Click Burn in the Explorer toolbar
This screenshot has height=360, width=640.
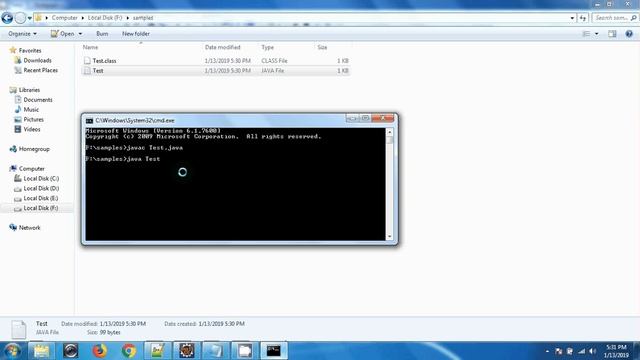[x=102, y=34]
